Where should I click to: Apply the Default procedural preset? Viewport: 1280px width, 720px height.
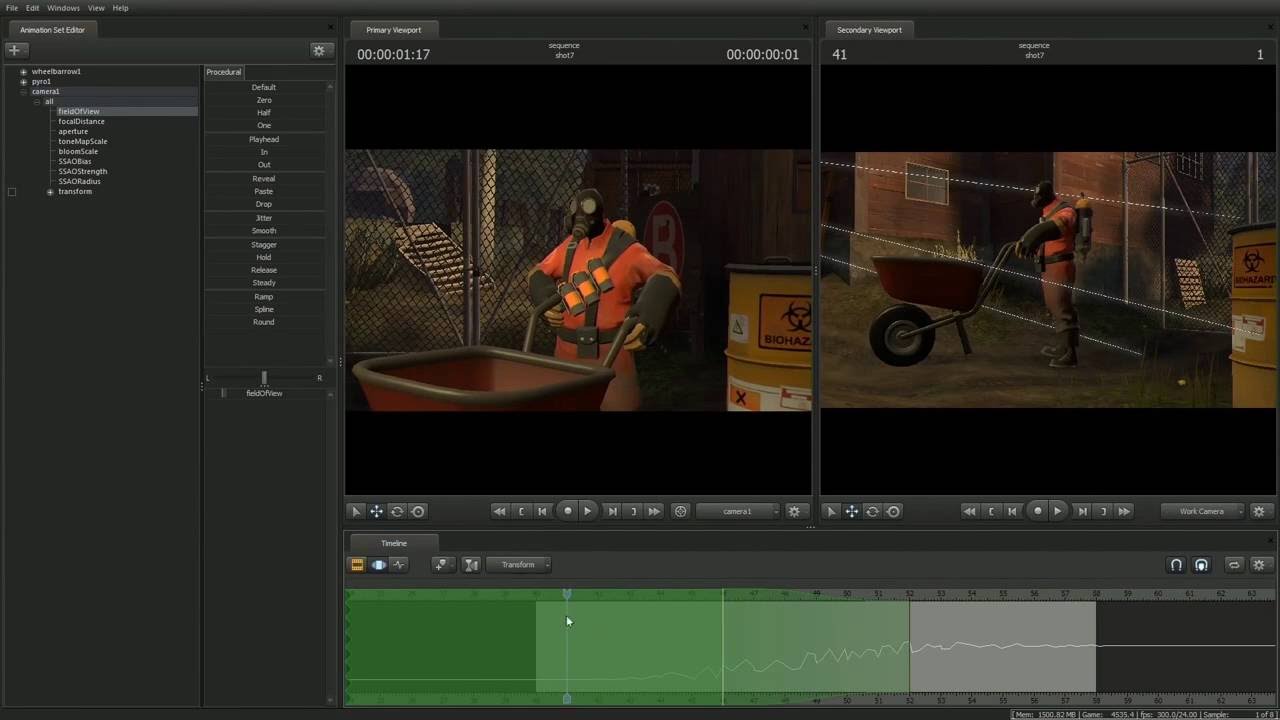pos(264,88)
